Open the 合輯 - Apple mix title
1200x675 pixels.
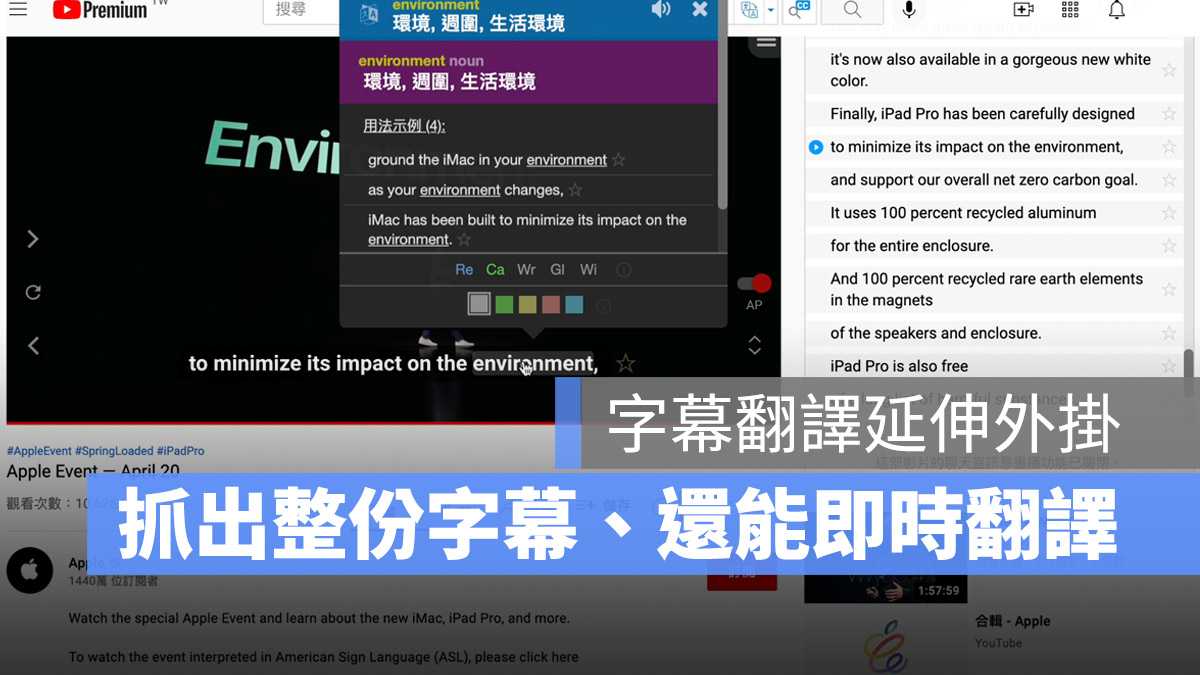tap(1012, 621)
